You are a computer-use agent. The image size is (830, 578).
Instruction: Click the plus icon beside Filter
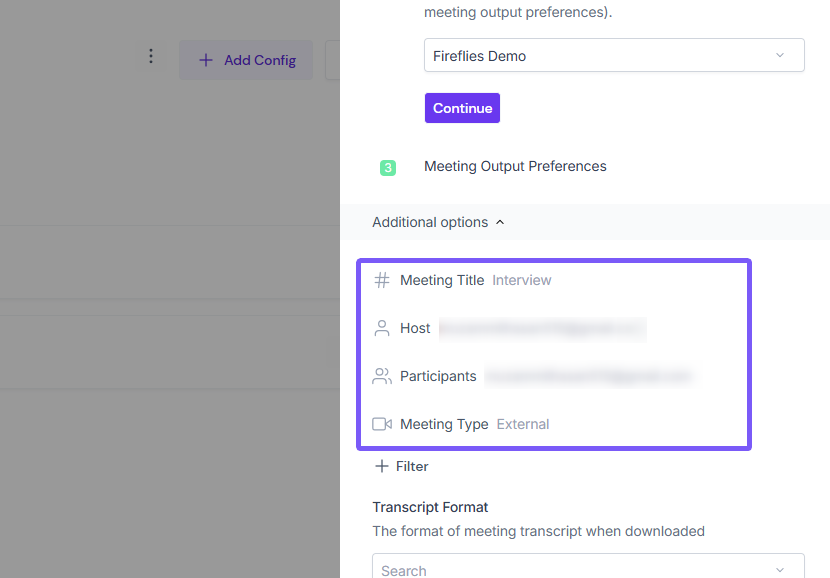381,466
